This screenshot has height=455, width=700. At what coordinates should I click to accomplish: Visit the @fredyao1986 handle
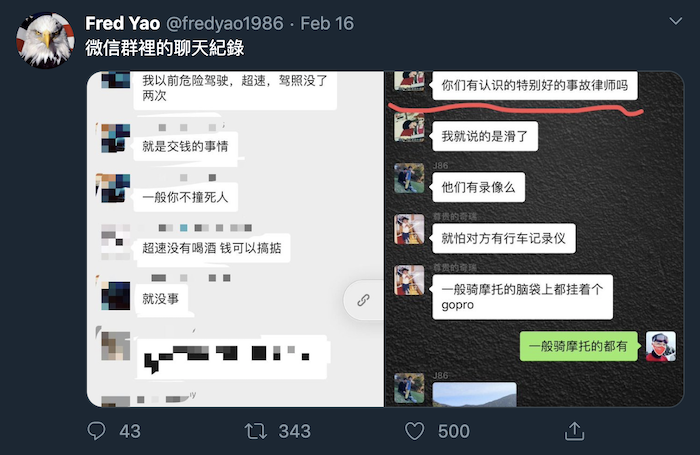(225, 23)
